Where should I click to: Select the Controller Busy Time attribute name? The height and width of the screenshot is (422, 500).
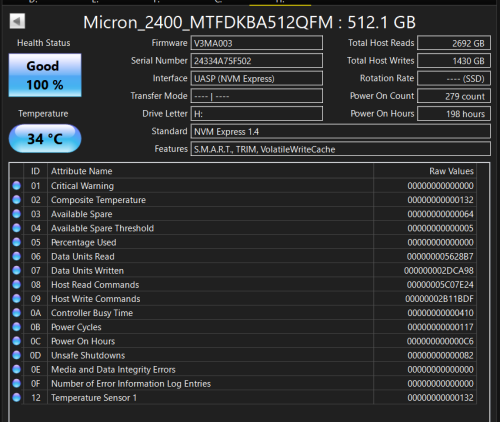point(92,313)
